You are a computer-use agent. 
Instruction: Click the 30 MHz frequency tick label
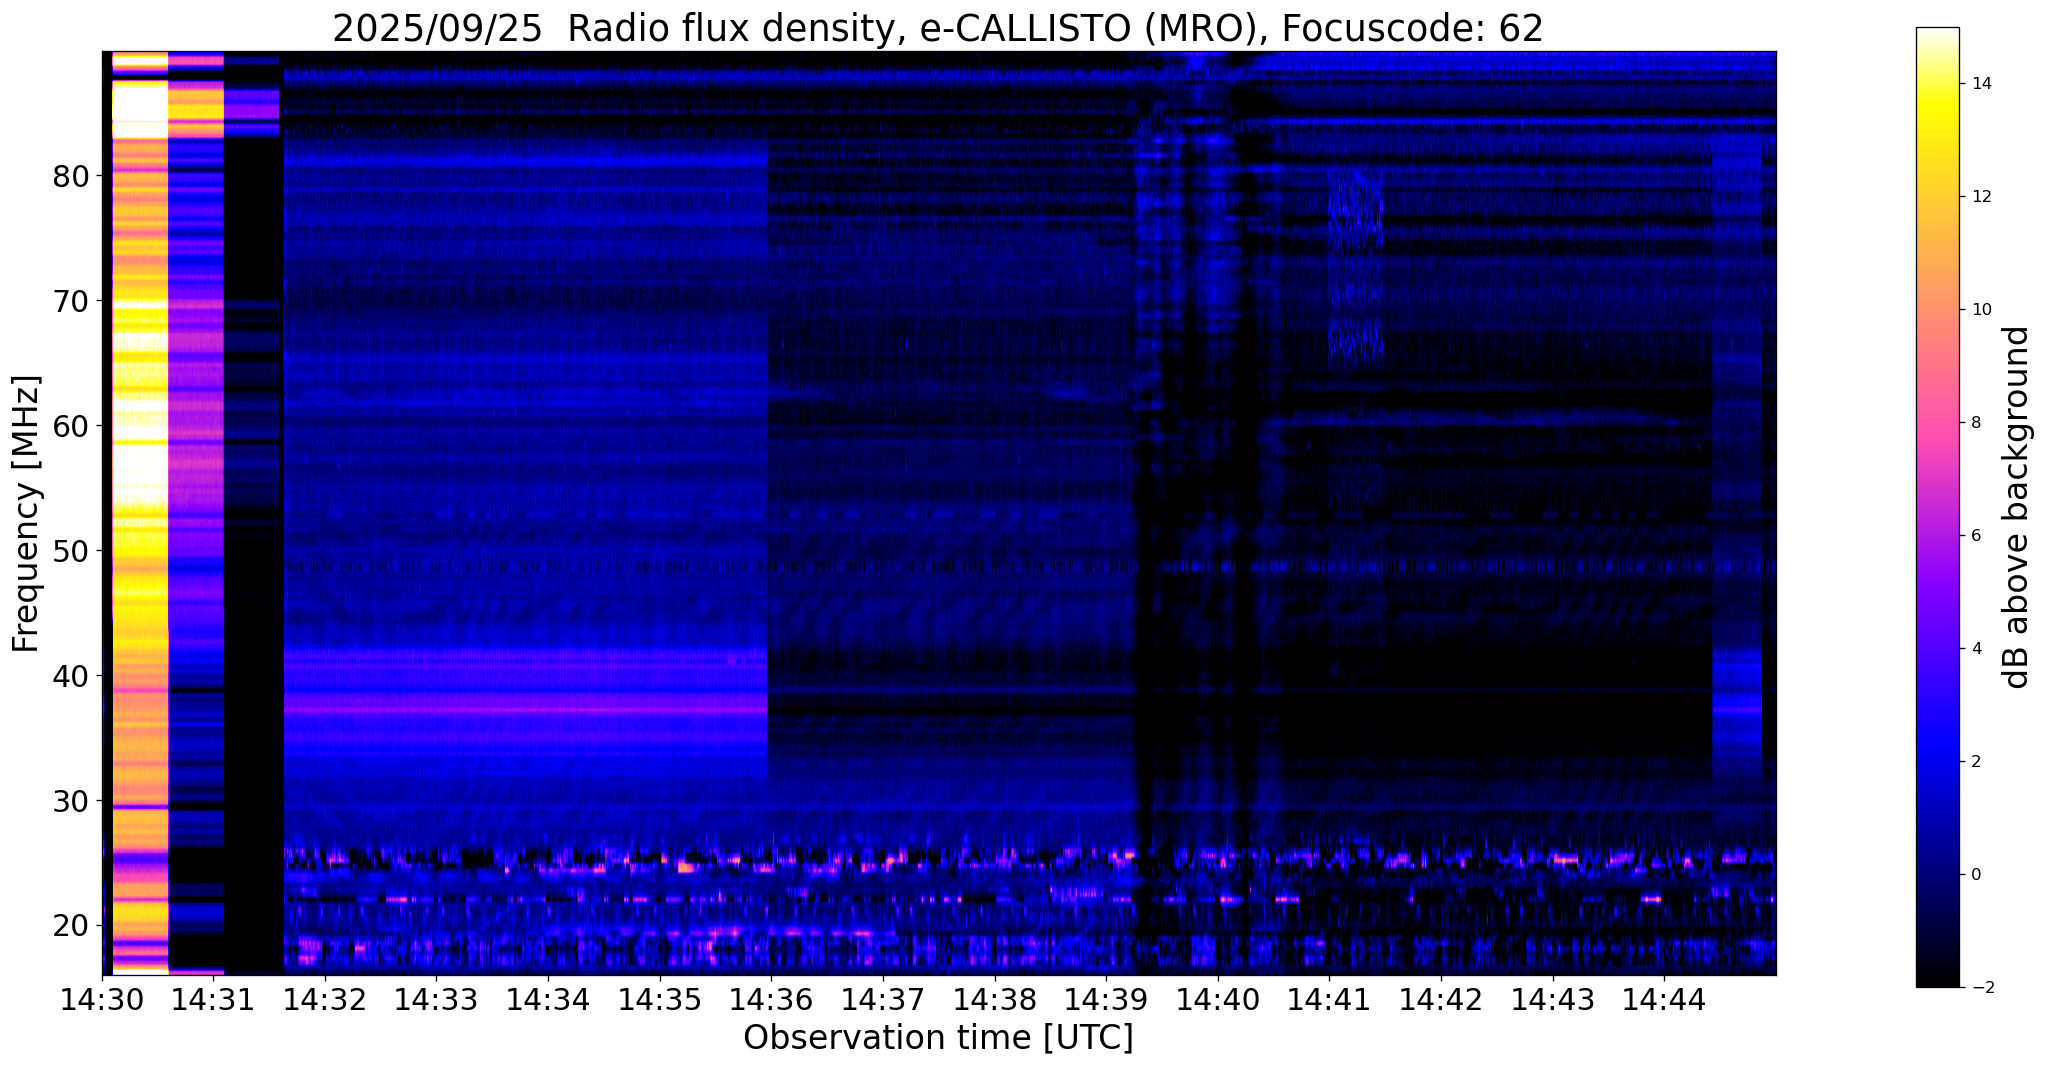coord(71,801)
